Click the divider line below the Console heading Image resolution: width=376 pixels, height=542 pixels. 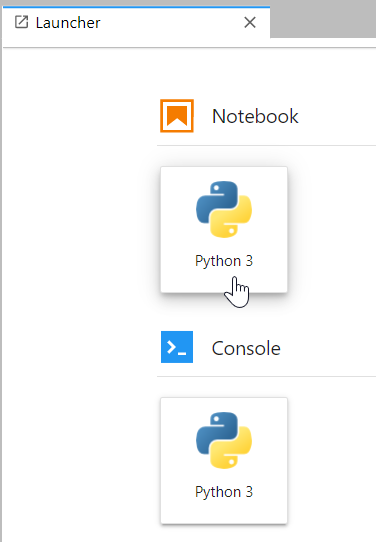click(266, 376)
